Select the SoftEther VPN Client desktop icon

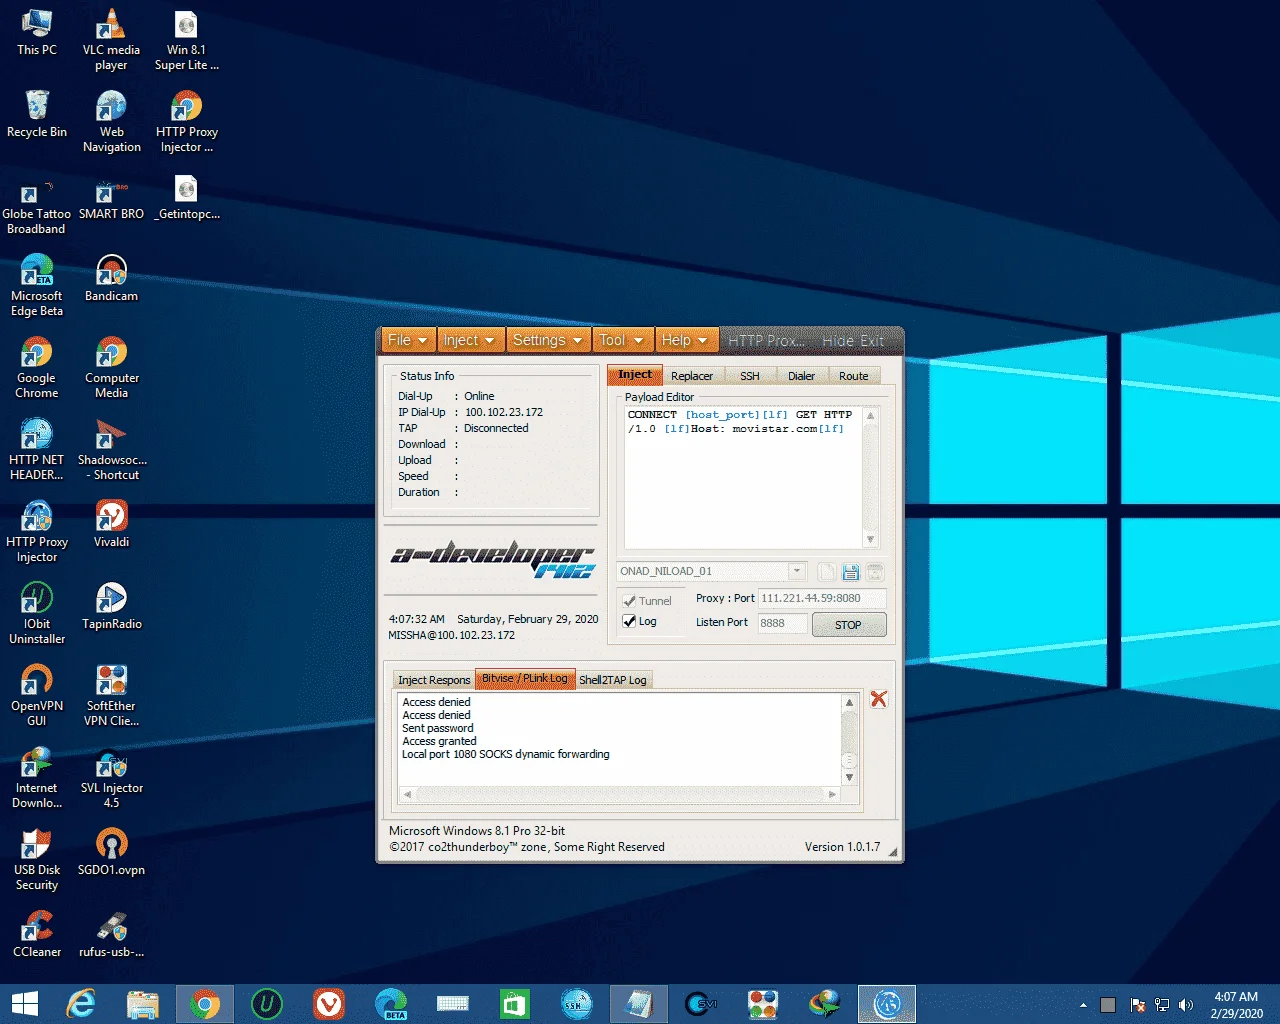(x=111, y=695)
